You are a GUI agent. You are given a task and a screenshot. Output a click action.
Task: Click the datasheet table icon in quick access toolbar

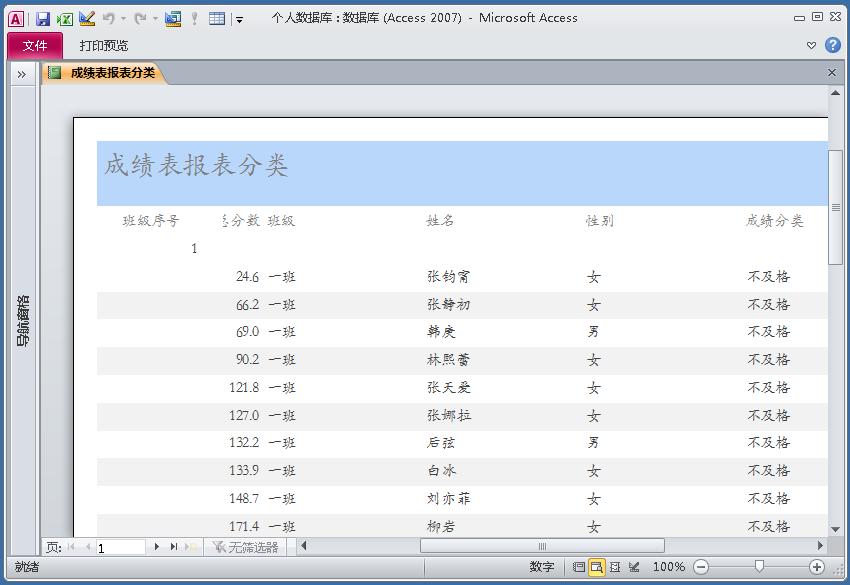coord(217,18)
